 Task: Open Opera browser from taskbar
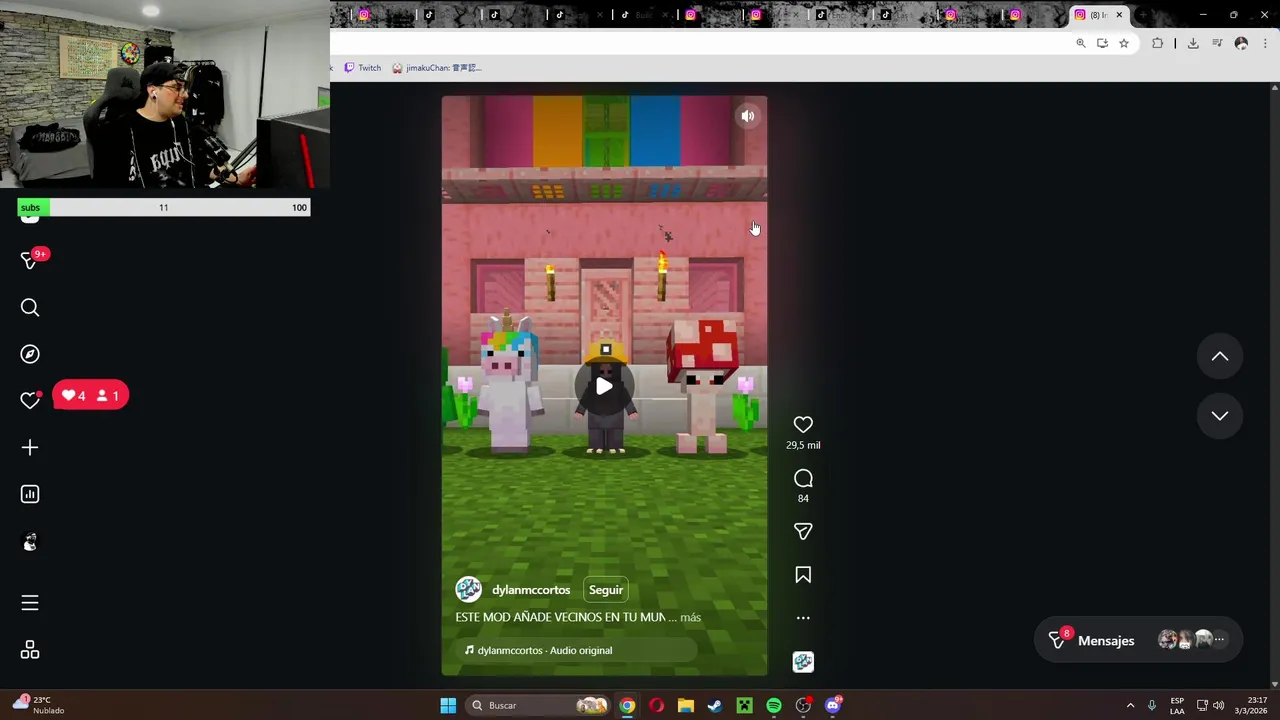click(656, 706)
